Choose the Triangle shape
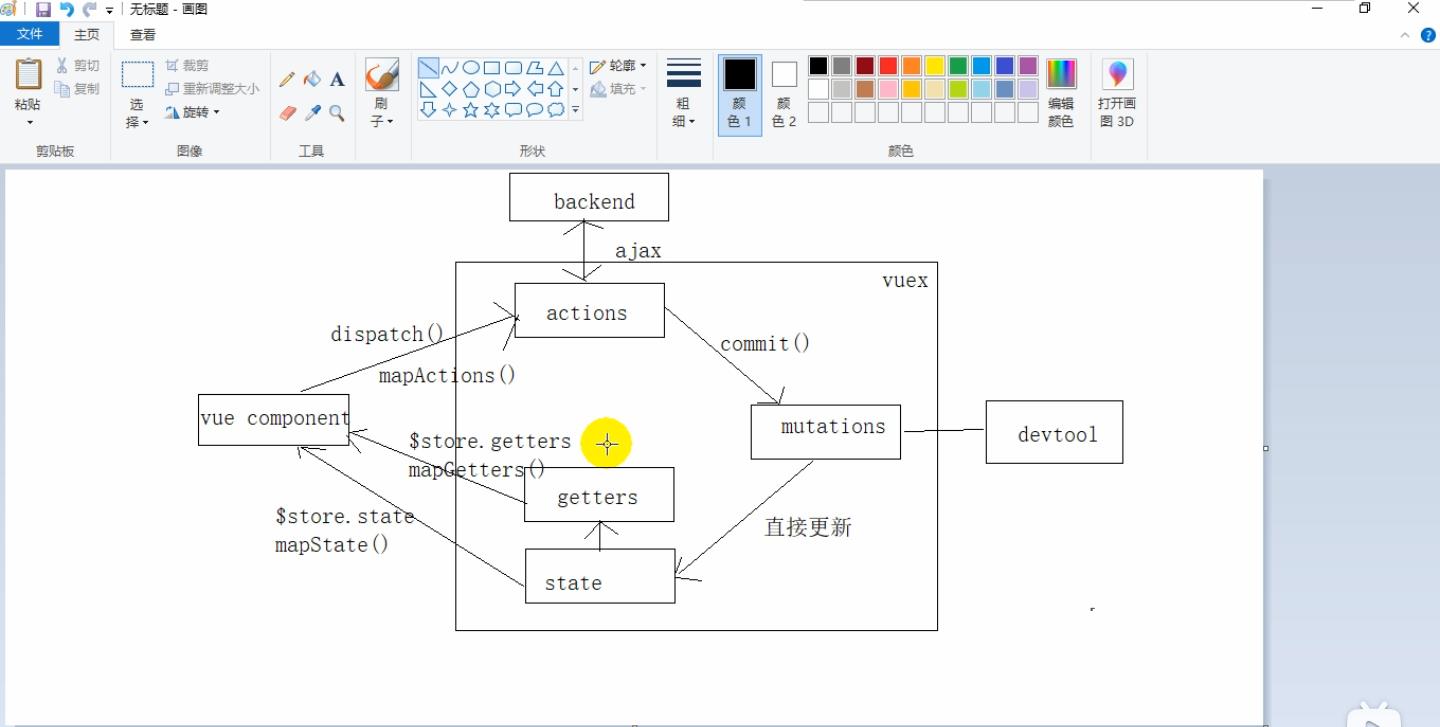 (556, 68)
